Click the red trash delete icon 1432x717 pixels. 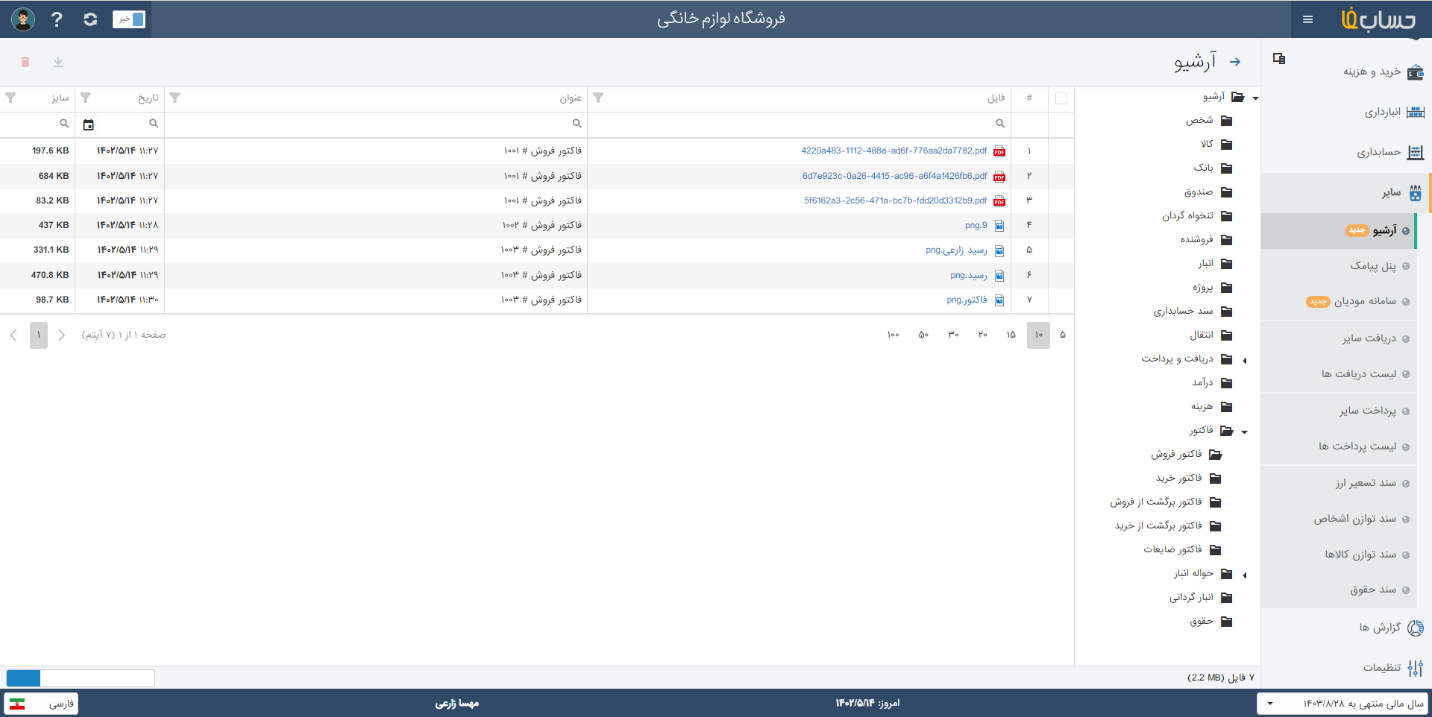pos(25,62)
